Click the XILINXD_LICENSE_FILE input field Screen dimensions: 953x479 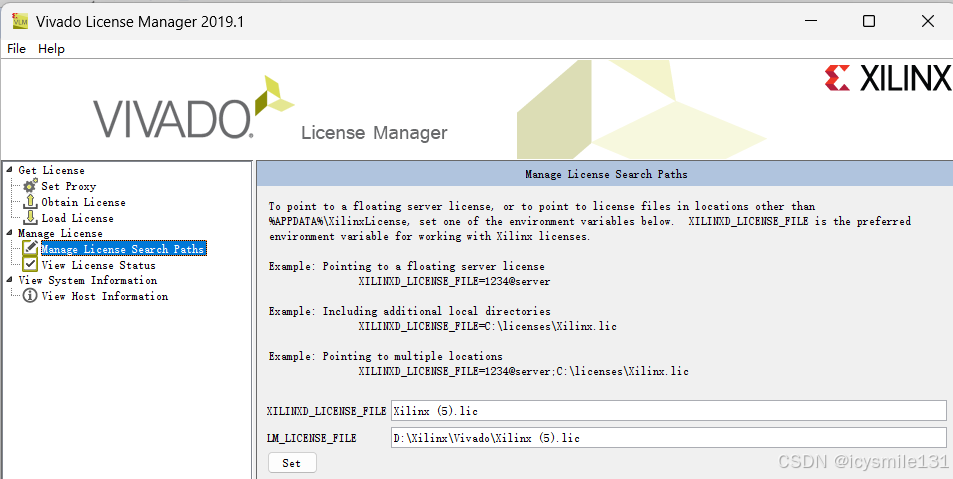[669, 410]
